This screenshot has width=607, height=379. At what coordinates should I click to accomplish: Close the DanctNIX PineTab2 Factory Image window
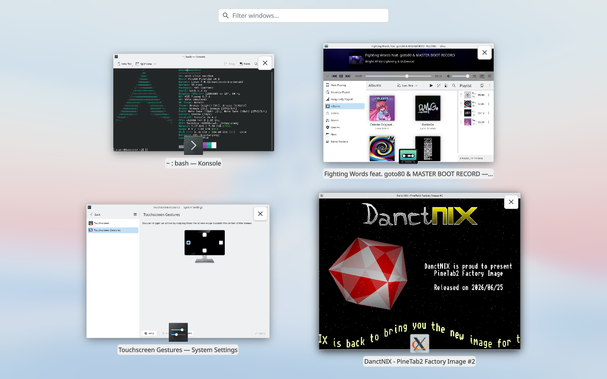[x=511, y=202]
